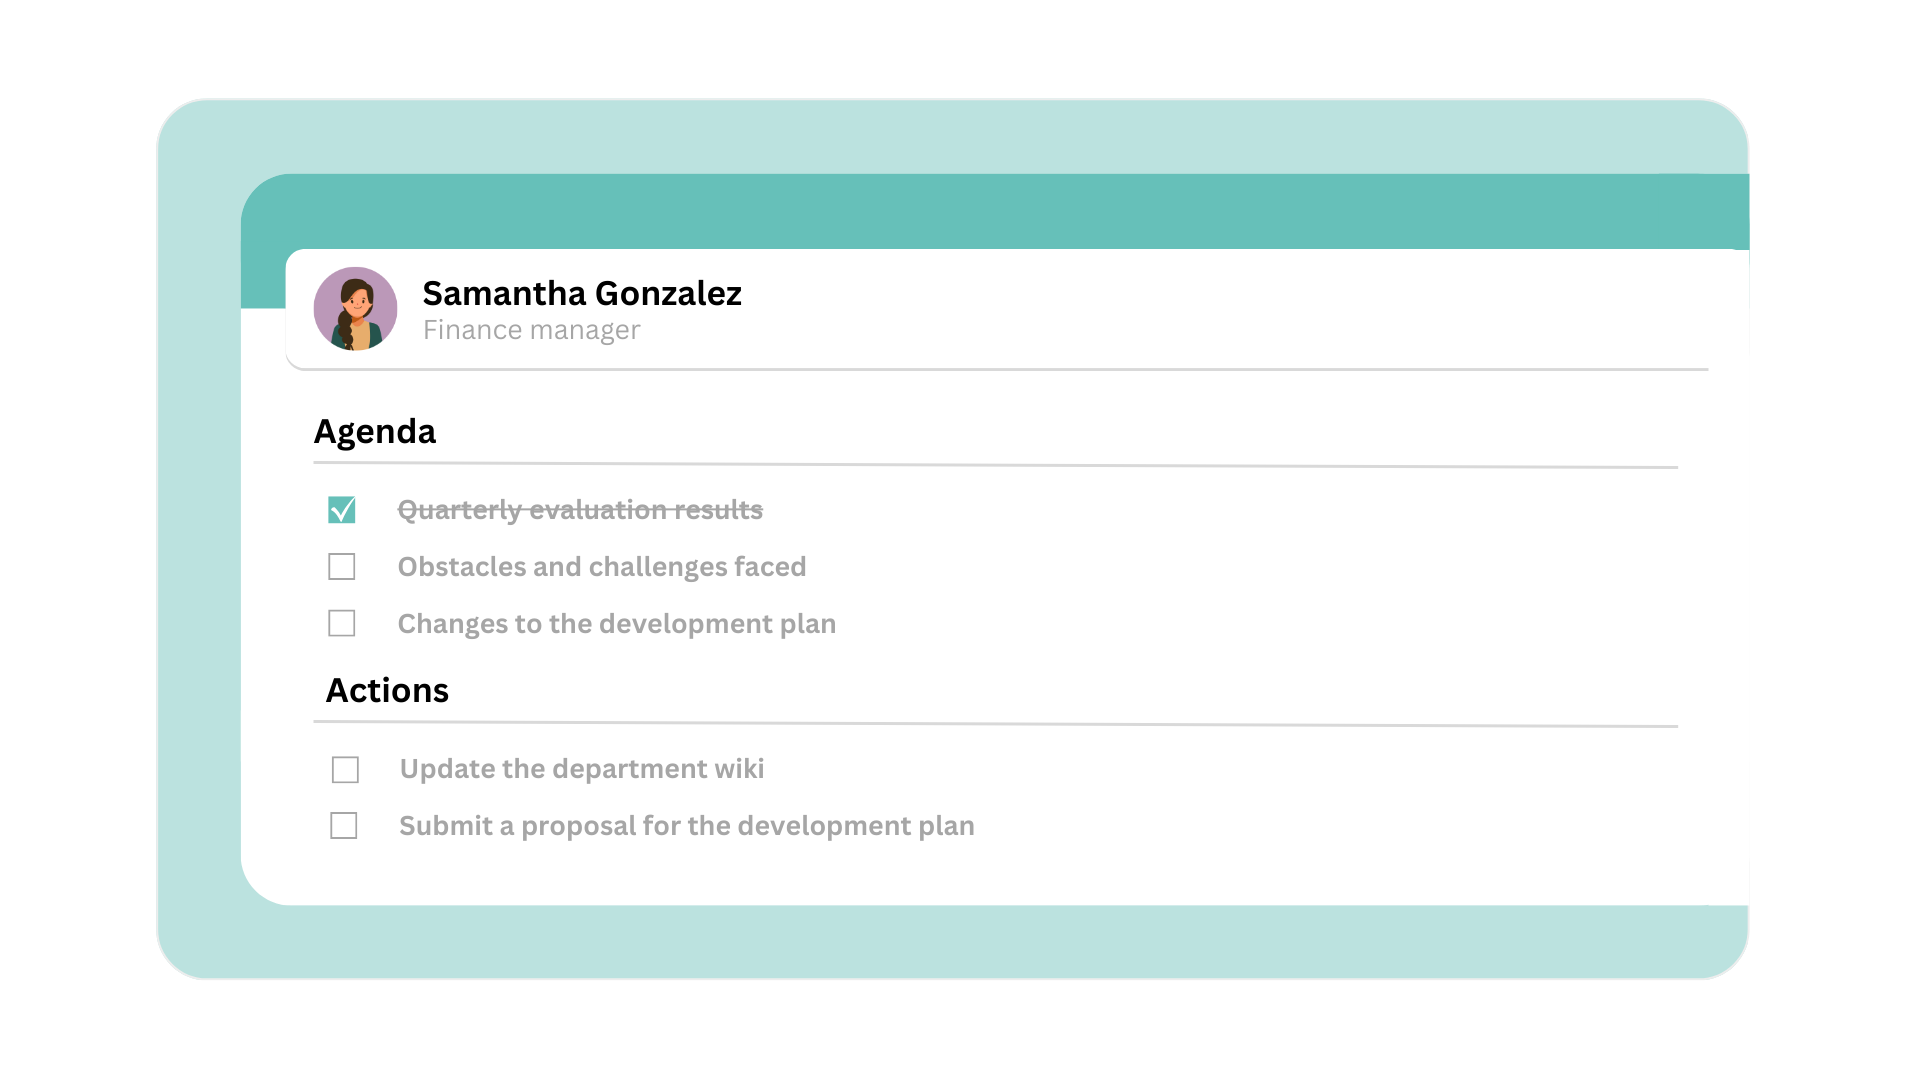
Task: Check the Obstacles and challenges faced box
Action: point(342,567)
